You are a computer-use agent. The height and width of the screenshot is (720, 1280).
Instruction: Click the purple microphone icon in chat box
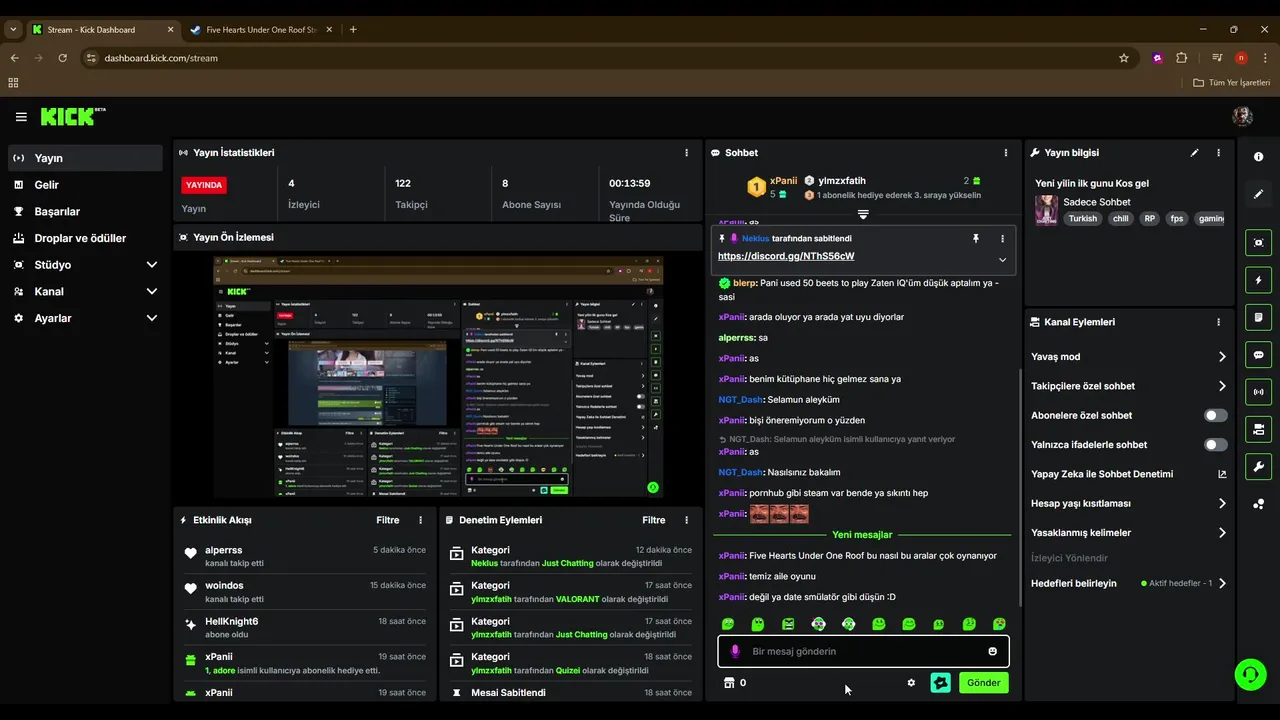pyautogui.click(x=735, y=651)
